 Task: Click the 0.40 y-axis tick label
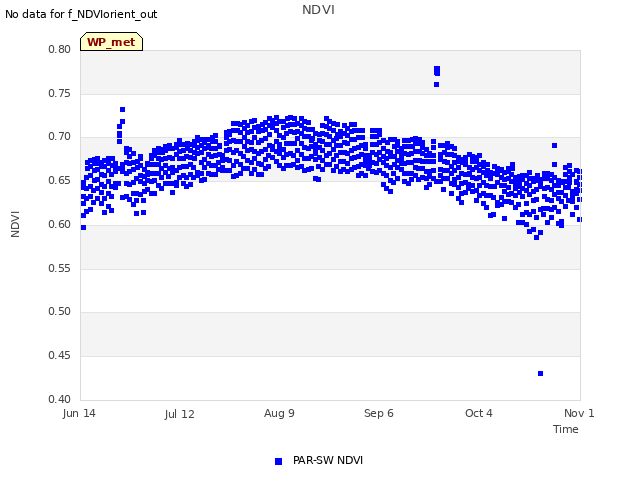pyautogui.click(x=59, y=399)
